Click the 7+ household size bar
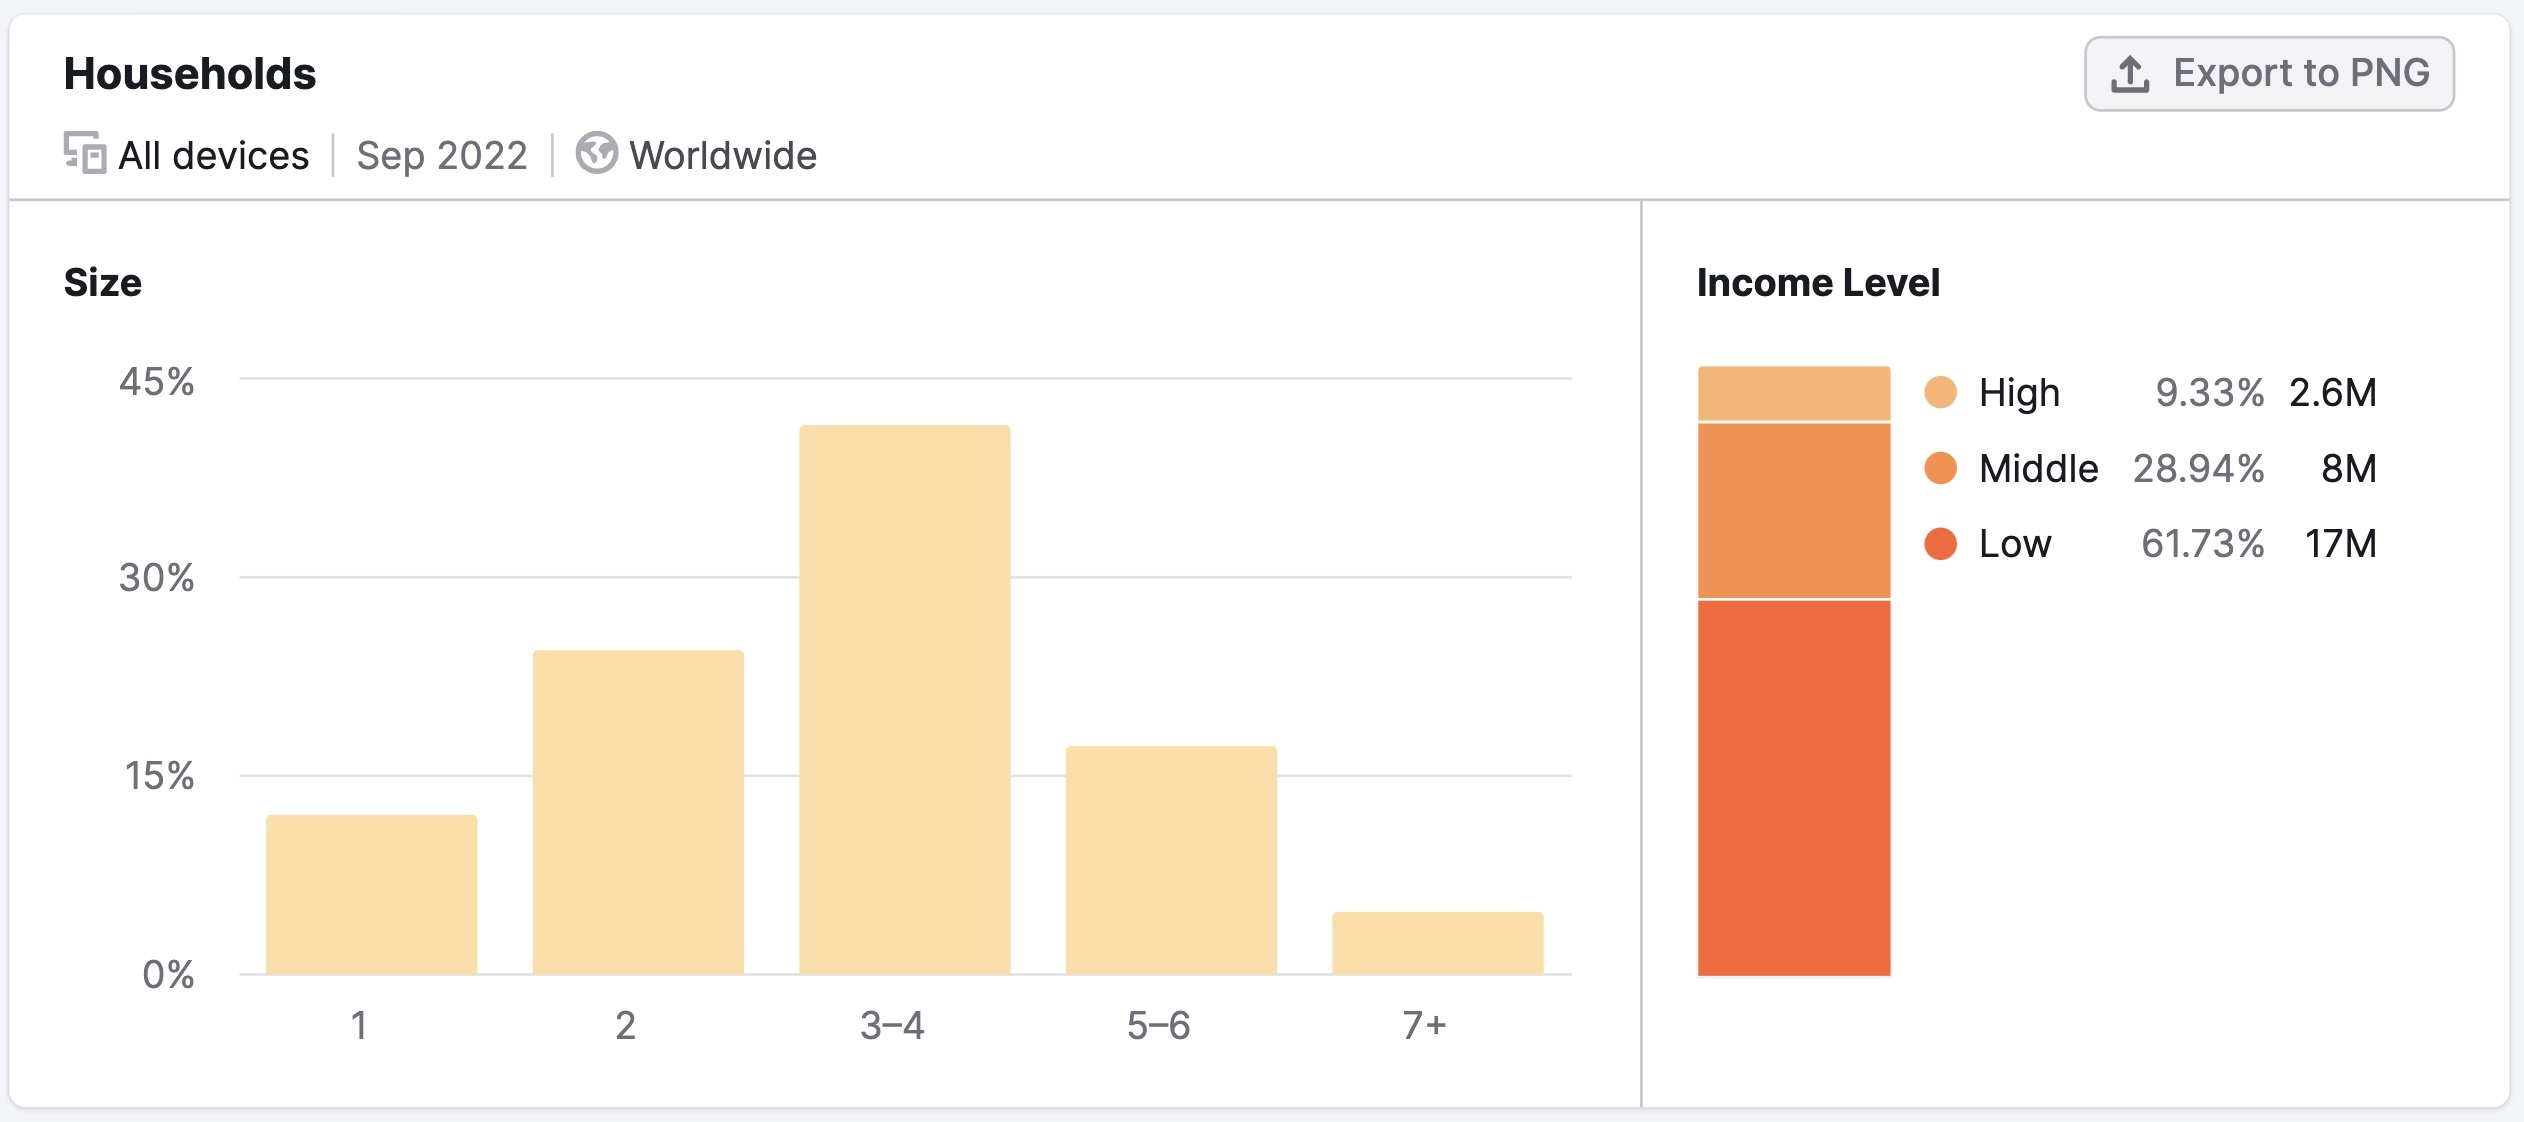 (1437, 943)
